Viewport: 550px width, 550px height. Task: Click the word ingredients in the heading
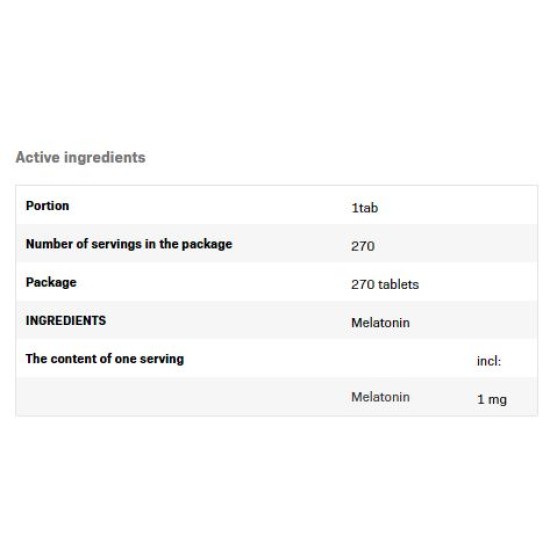tap(105, 158)
